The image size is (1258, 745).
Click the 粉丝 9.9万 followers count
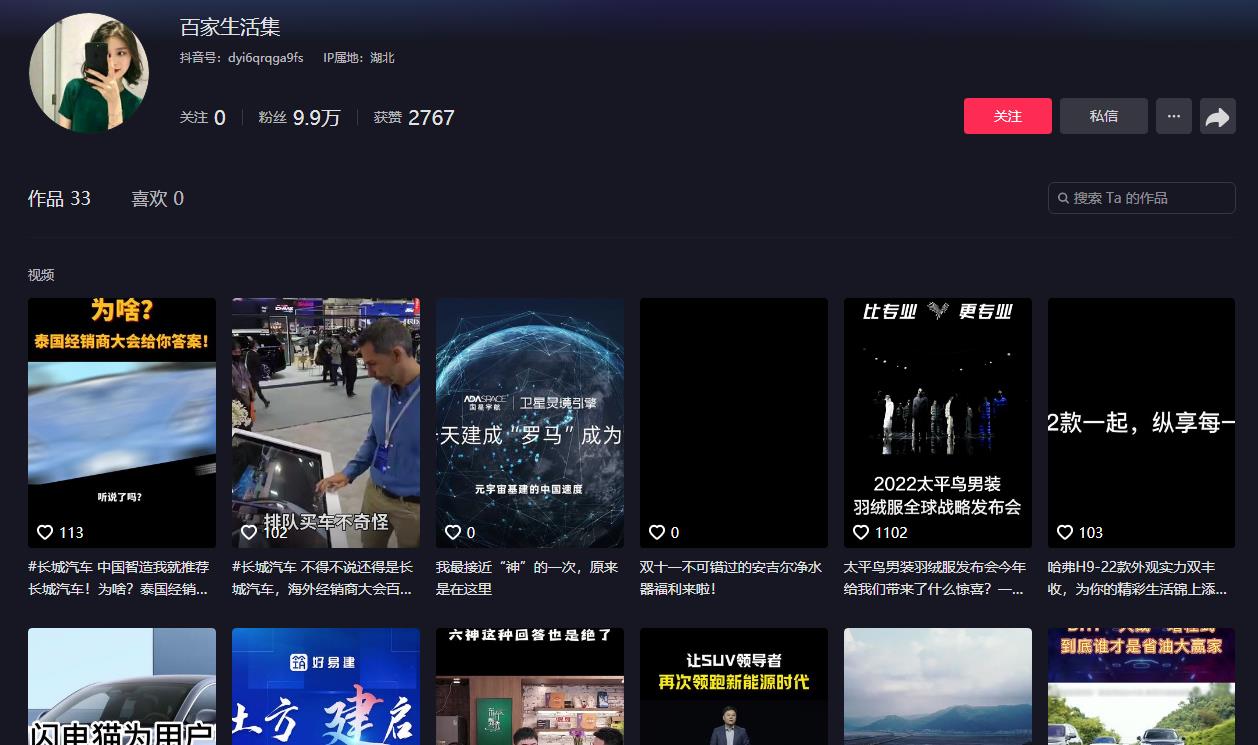tap(299, 117)
